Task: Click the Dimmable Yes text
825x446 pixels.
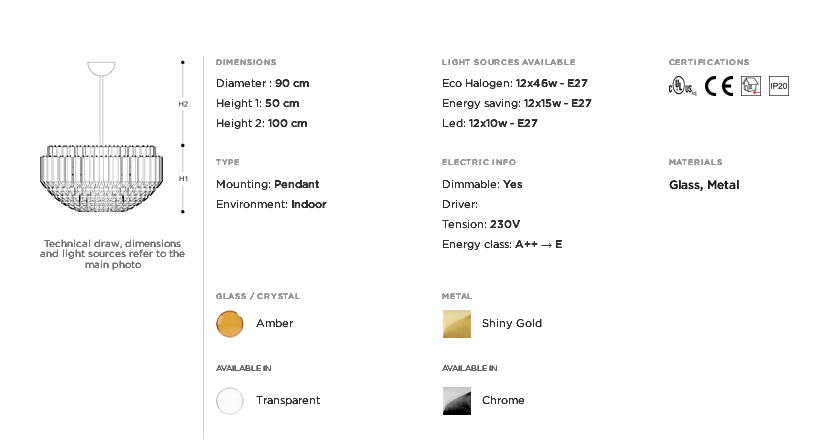Action: (482, 184)
